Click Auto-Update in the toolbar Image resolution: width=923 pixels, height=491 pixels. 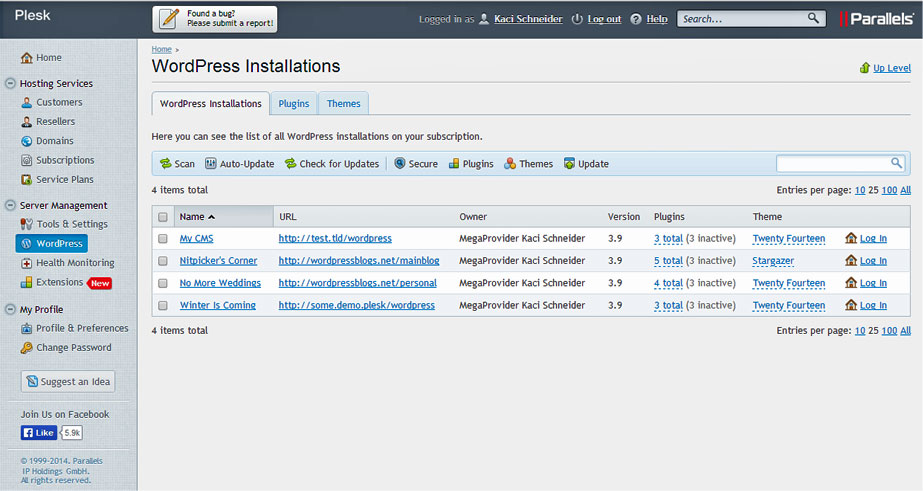point(240,164)
